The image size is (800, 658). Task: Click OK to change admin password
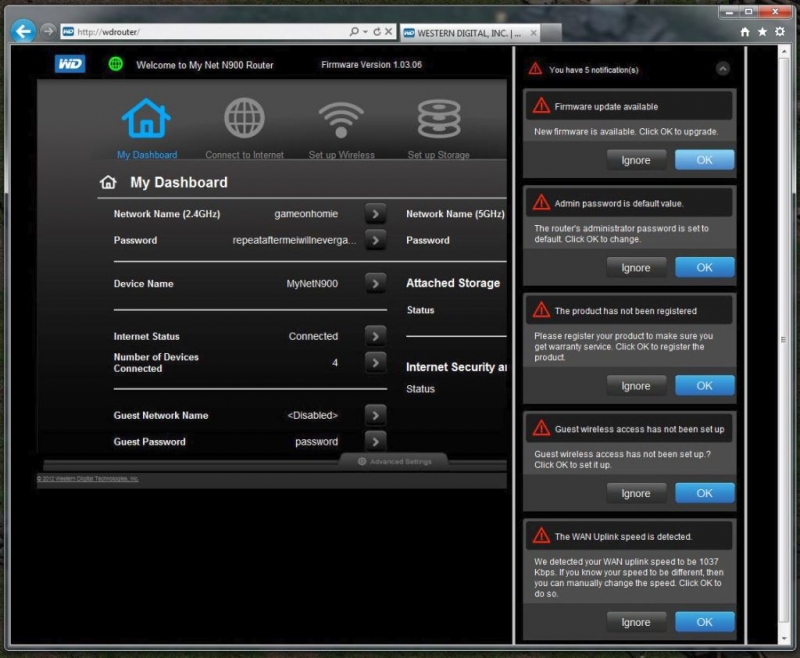pyautogui.click(x=705, y=267)
